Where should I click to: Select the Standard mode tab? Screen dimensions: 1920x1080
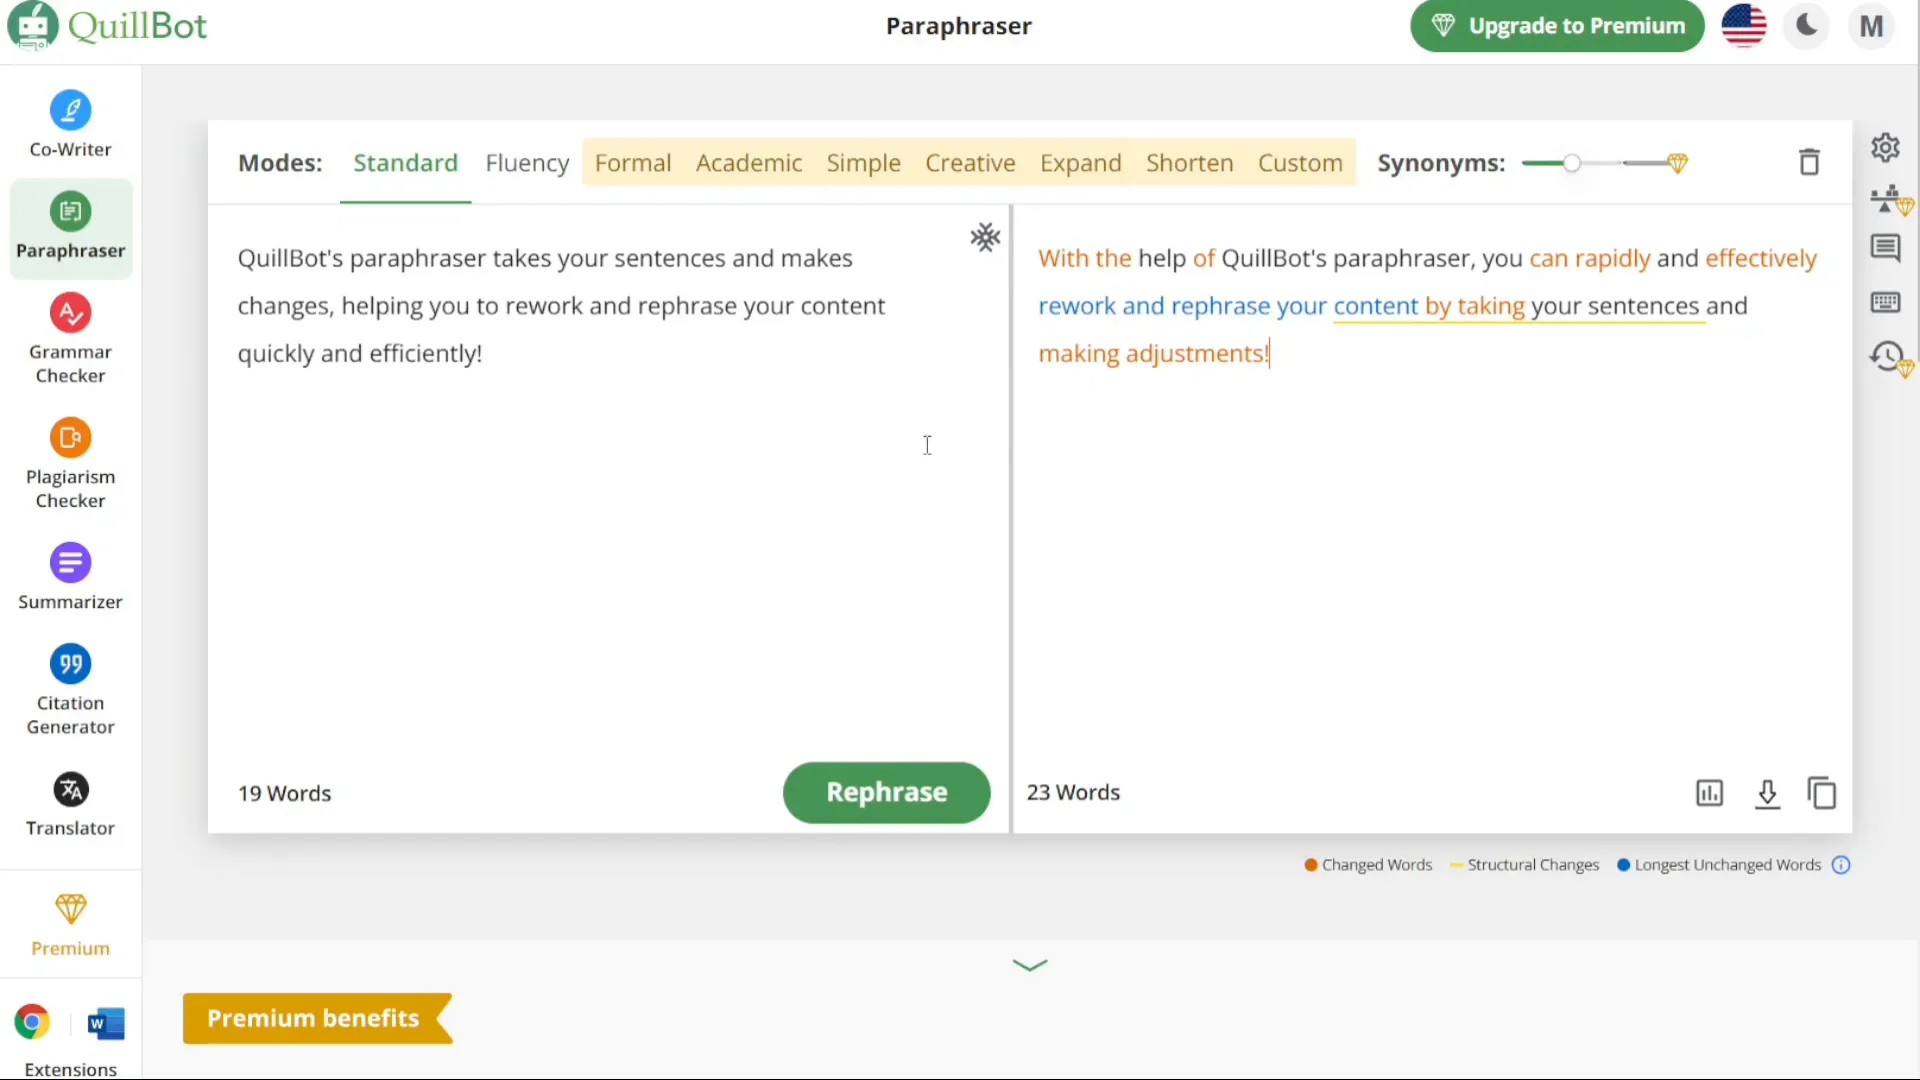[405, 163]
